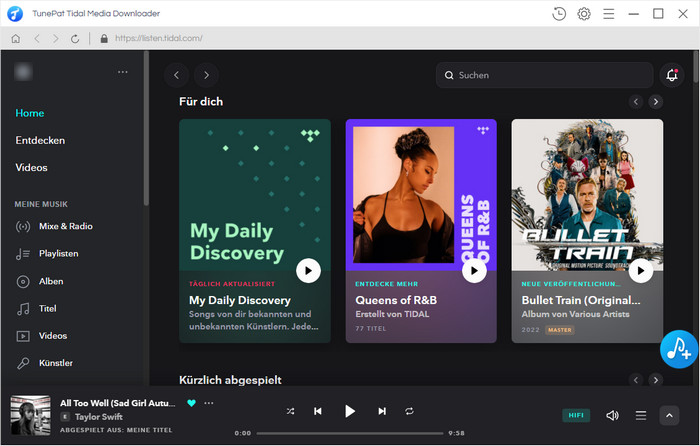
Task: Seek on the playback progress bar
Action: point(350,433)
